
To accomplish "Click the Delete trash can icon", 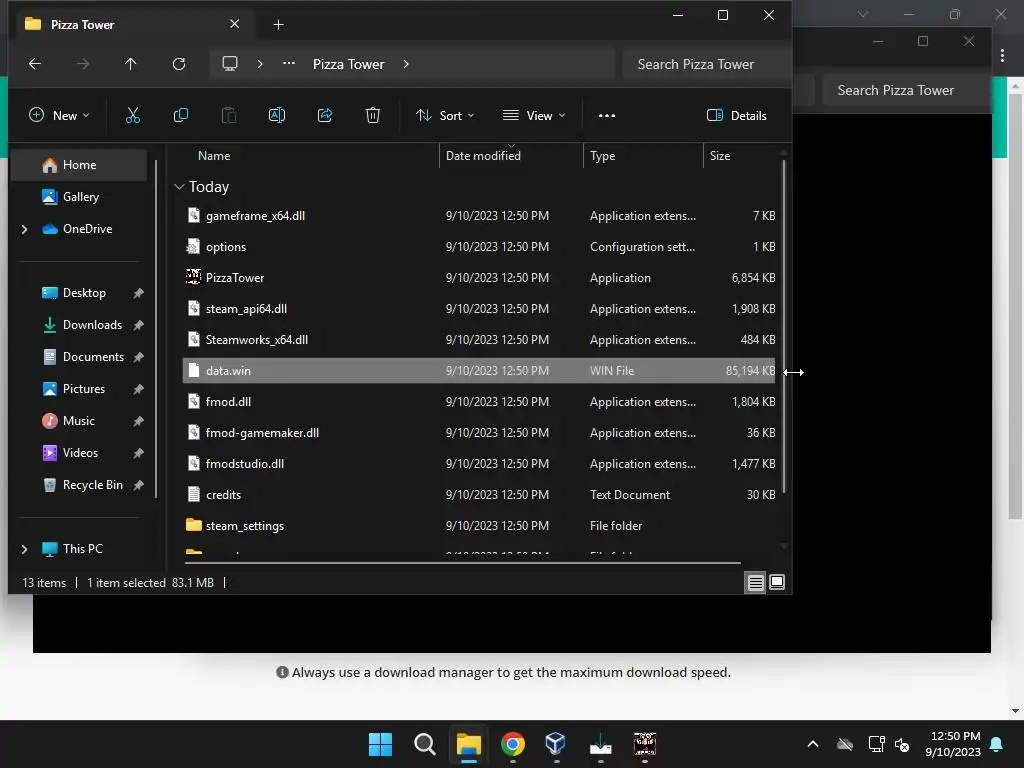I will tap(373, 116).
